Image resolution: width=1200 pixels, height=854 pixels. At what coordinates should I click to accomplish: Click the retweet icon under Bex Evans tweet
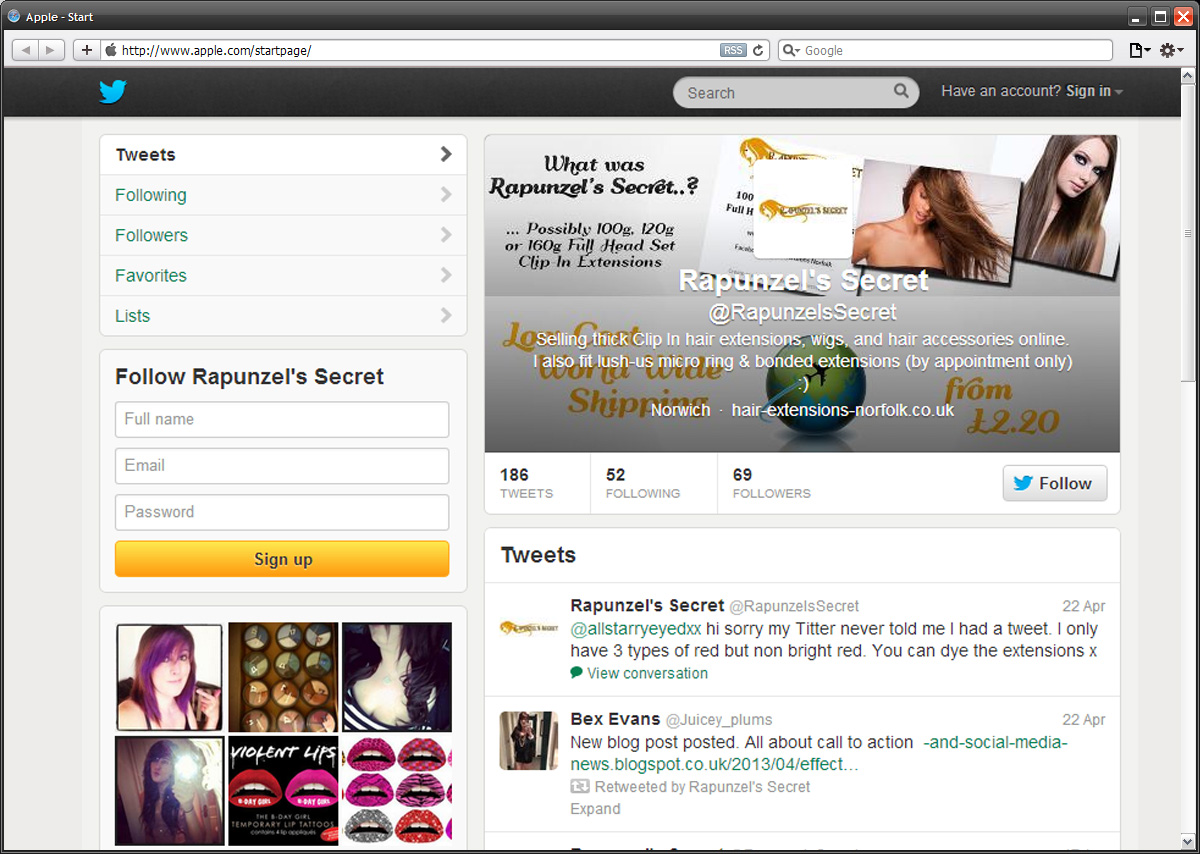coord(579,787)
